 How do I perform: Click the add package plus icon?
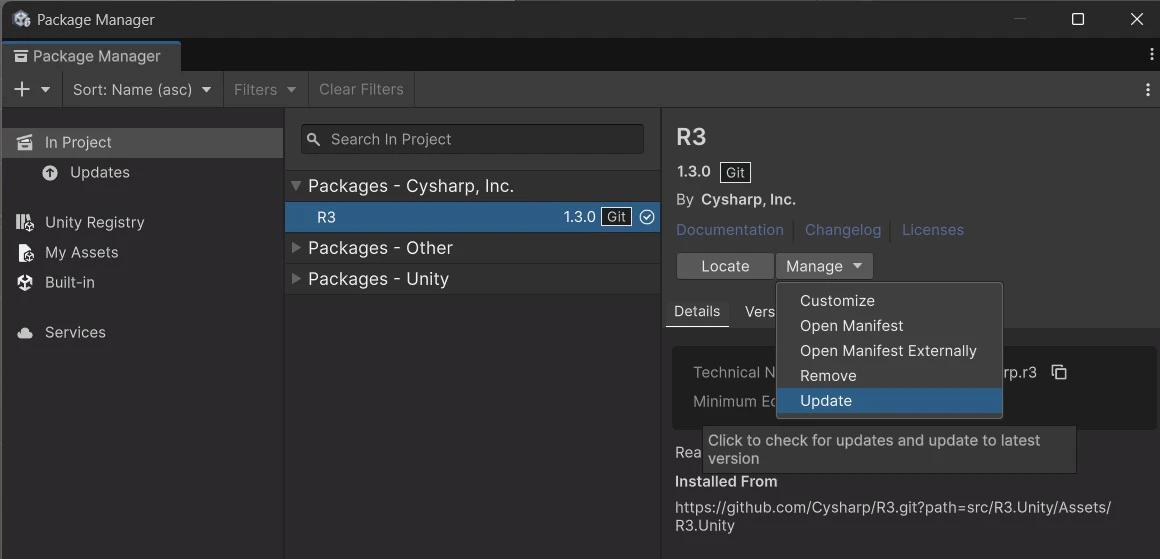click(x=22, y=89)
